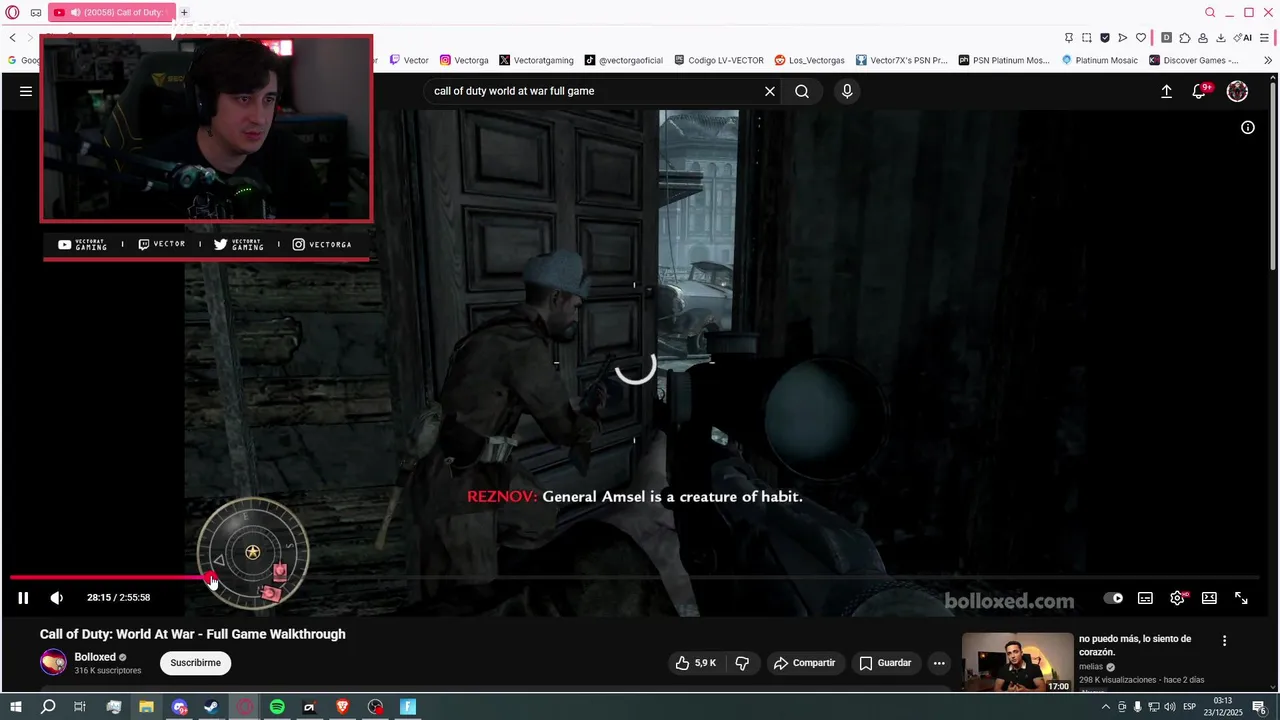1280x720 pixels.
Task: Open more actions three-dot menu under video
Action: 938,663
